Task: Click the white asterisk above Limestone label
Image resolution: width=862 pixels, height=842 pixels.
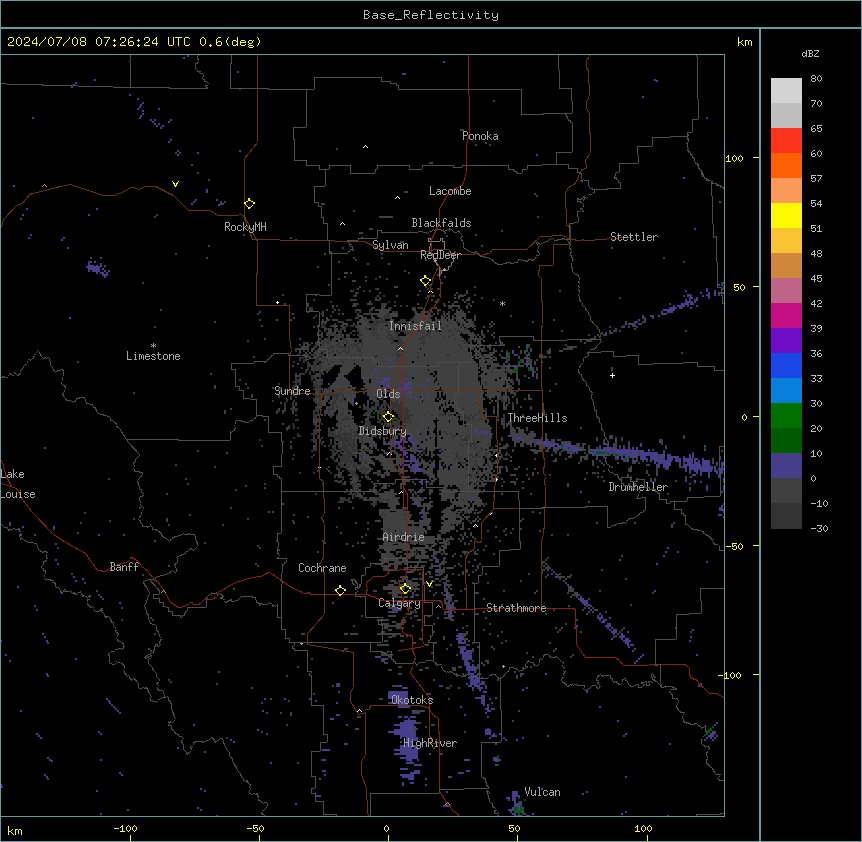Action: (153, 345)
